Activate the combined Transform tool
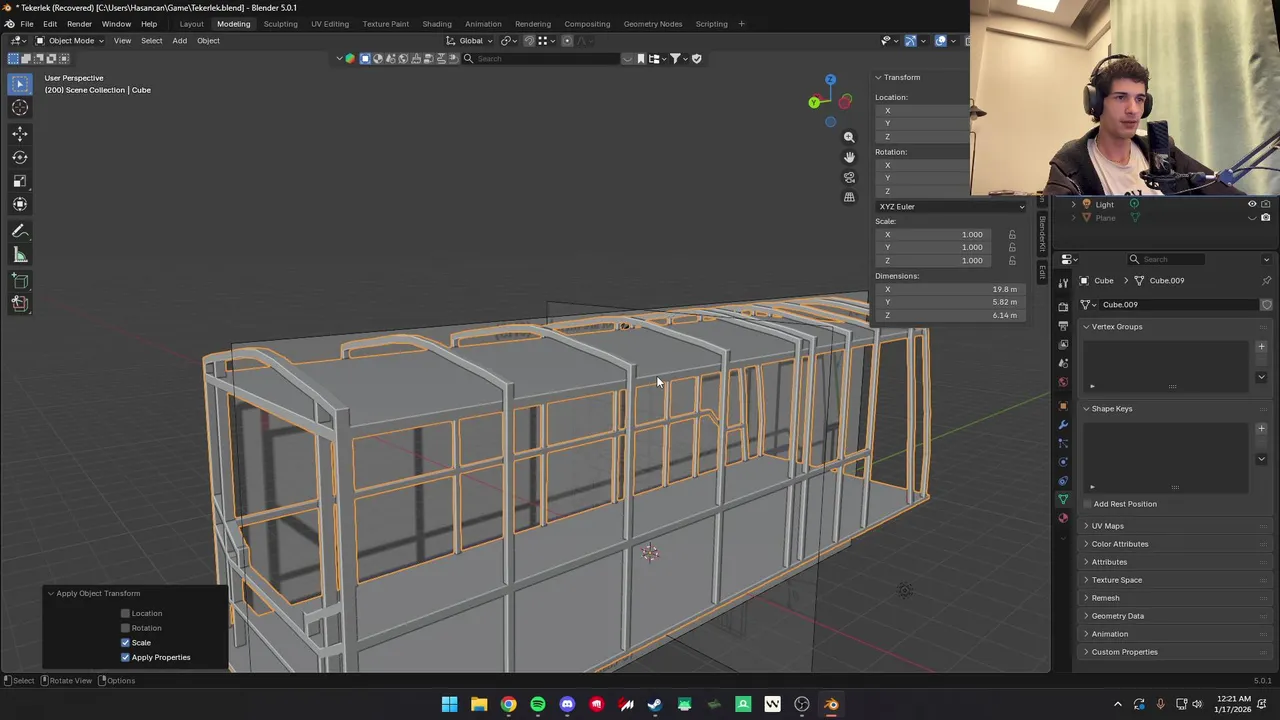The image size is (1280, 720). [x=20, y=204]
